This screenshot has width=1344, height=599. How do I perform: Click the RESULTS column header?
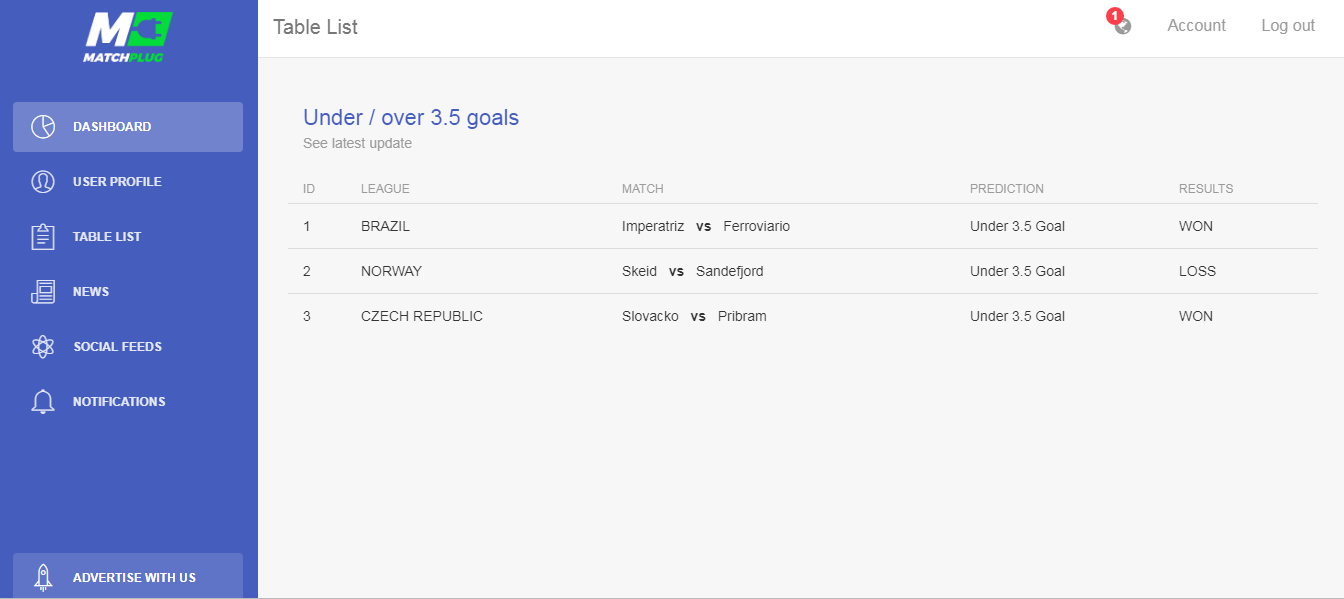pyautogui.click(x=1206, y=189)
